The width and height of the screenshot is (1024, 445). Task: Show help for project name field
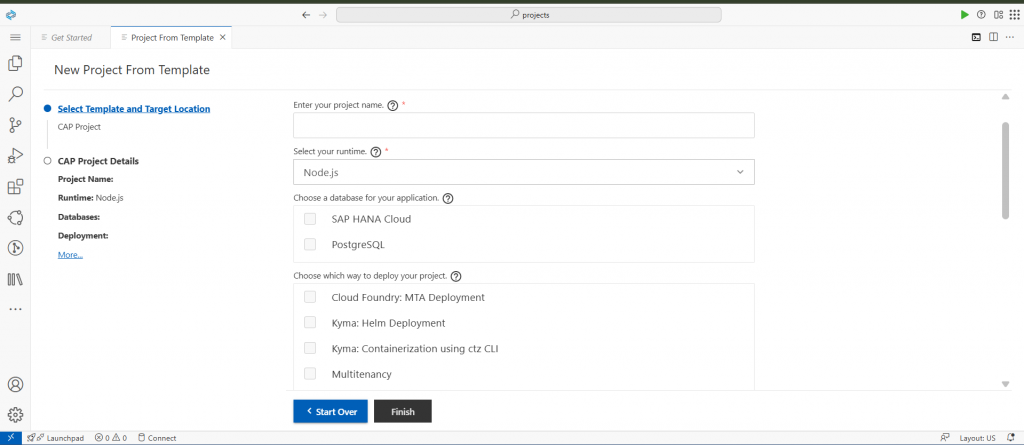(x=392, y=105)
